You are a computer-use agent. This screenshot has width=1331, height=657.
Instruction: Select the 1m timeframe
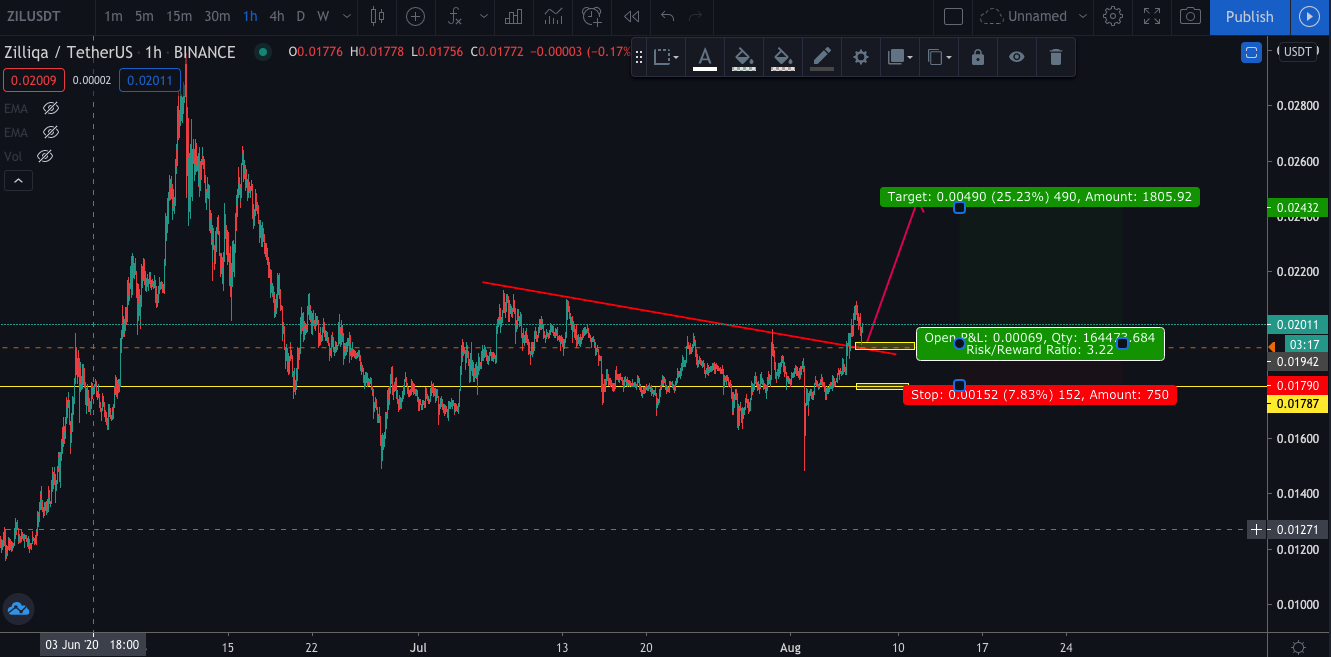[113, 16]
